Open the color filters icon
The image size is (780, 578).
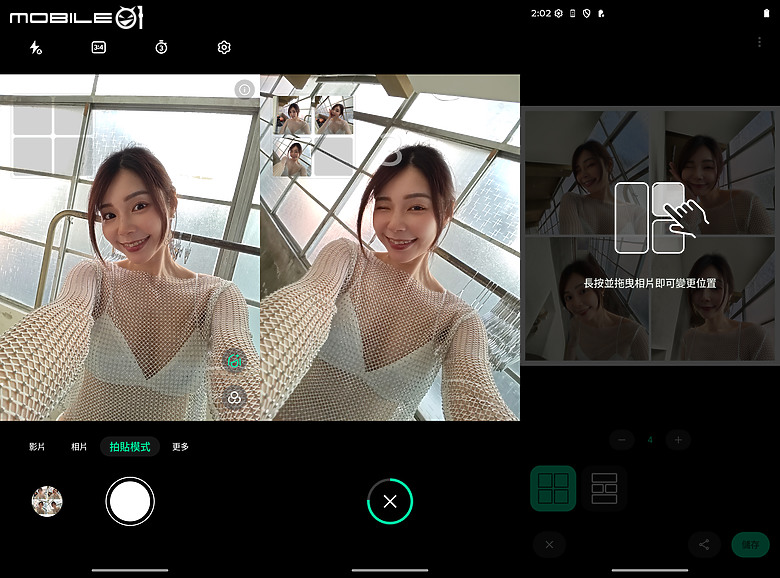[234, 398]
